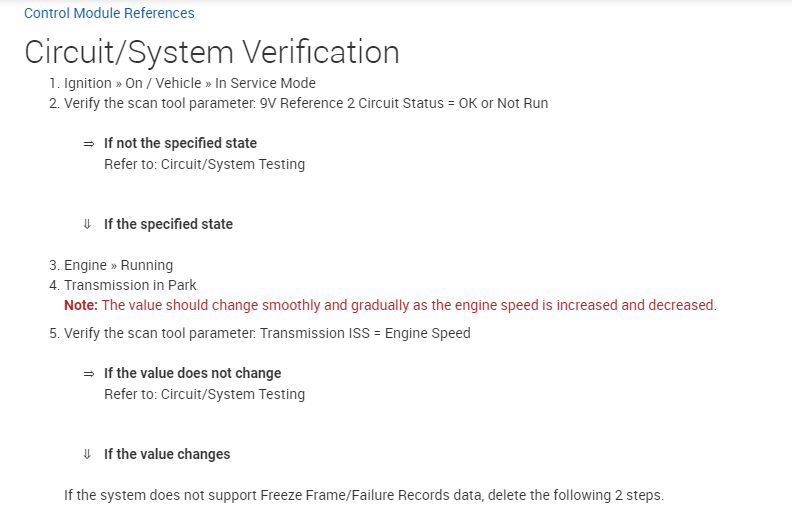This screenshot has width=792, height=508.
Task: Click the Circuit/System Verification heading
Action: point(211,52)
